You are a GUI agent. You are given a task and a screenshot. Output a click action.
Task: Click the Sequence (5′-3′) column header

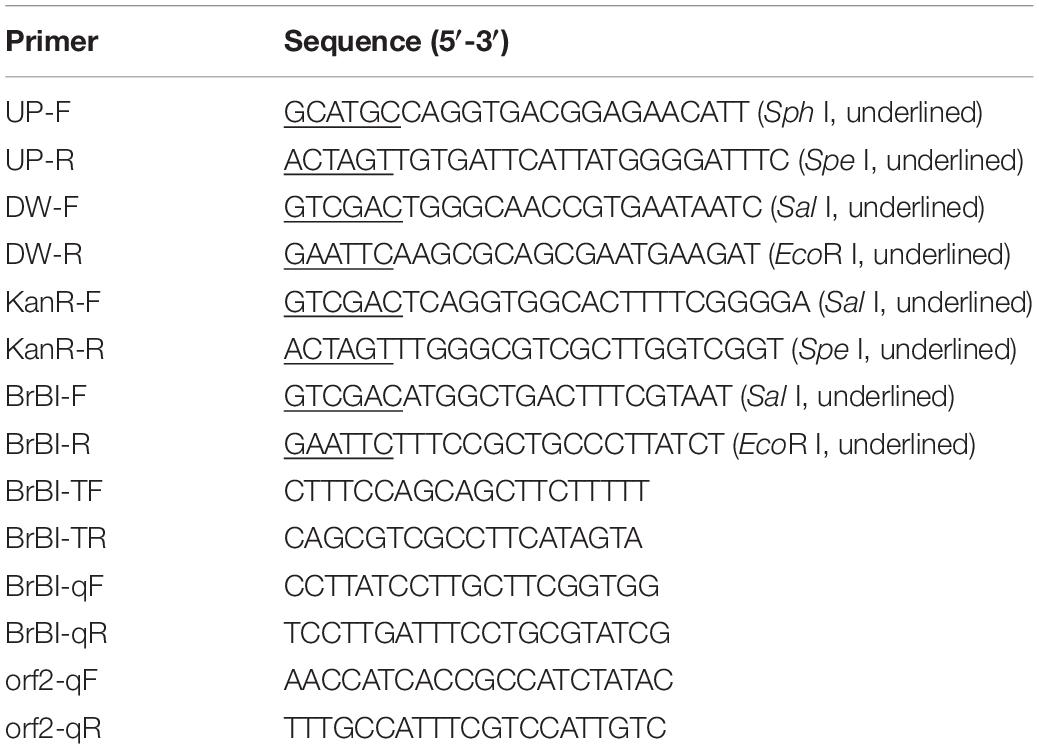click(x=396, y=42)
